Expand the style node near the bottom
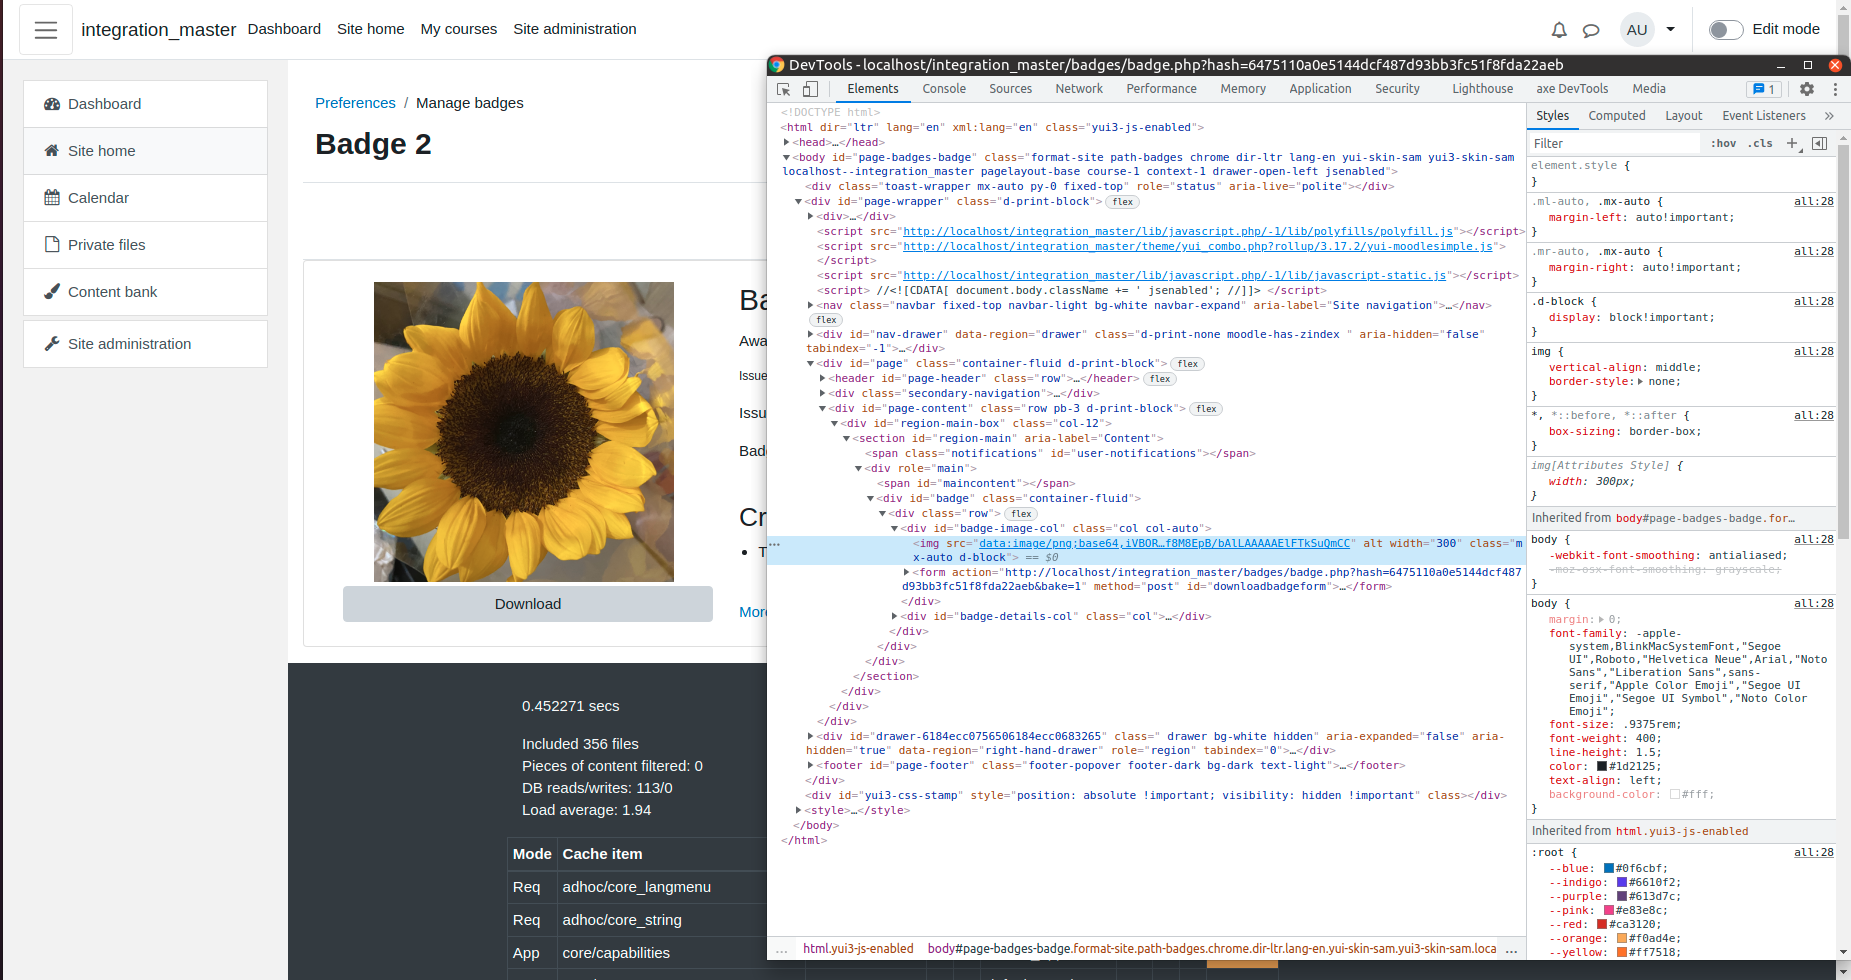 [799, 811]
